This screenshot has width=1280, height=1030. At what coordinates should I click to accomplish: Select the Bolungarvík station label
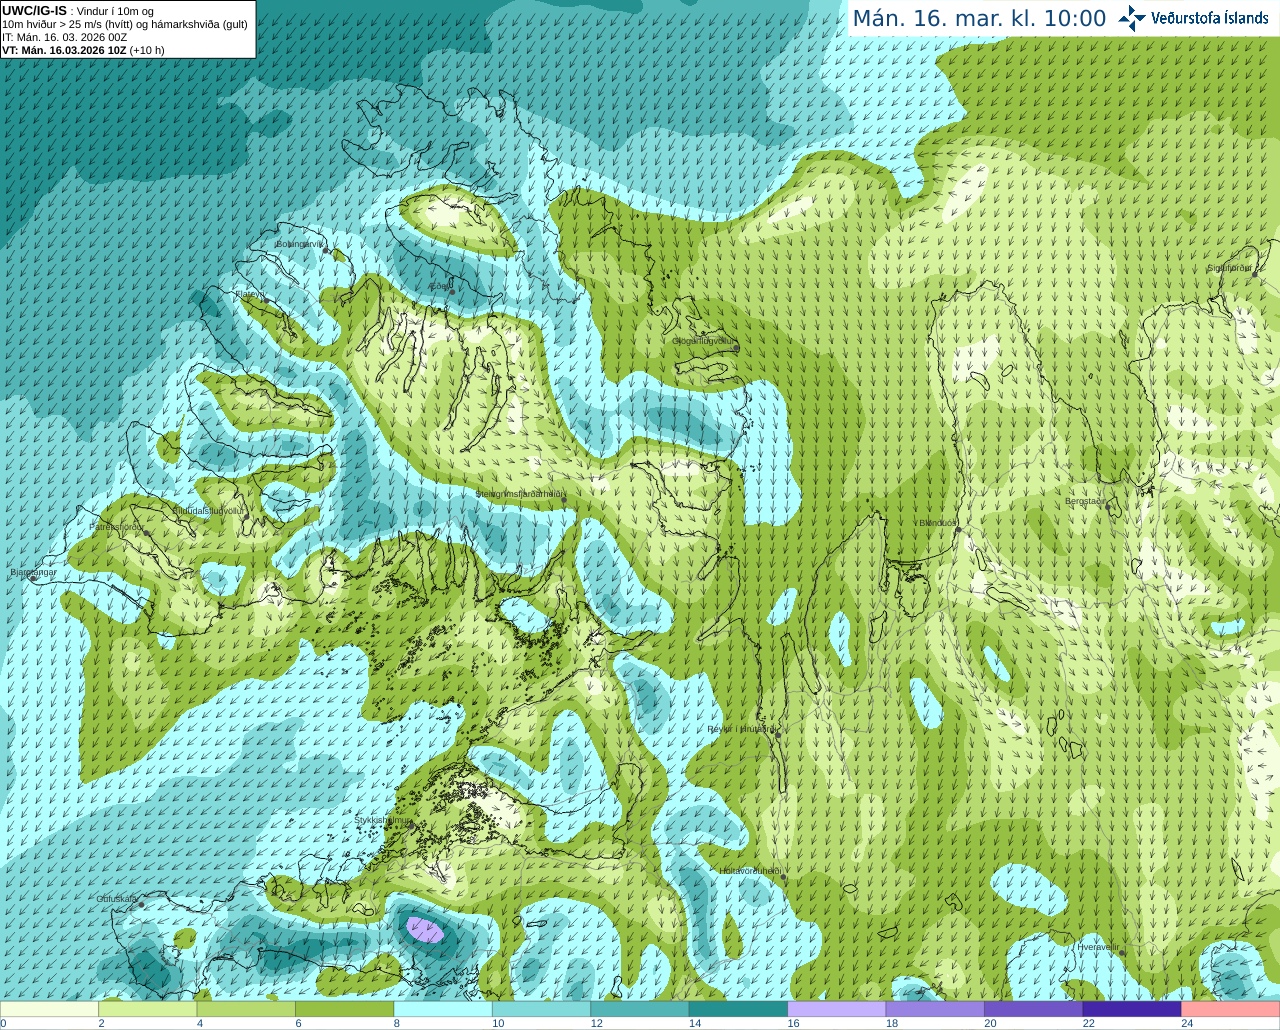coord(301,243)
